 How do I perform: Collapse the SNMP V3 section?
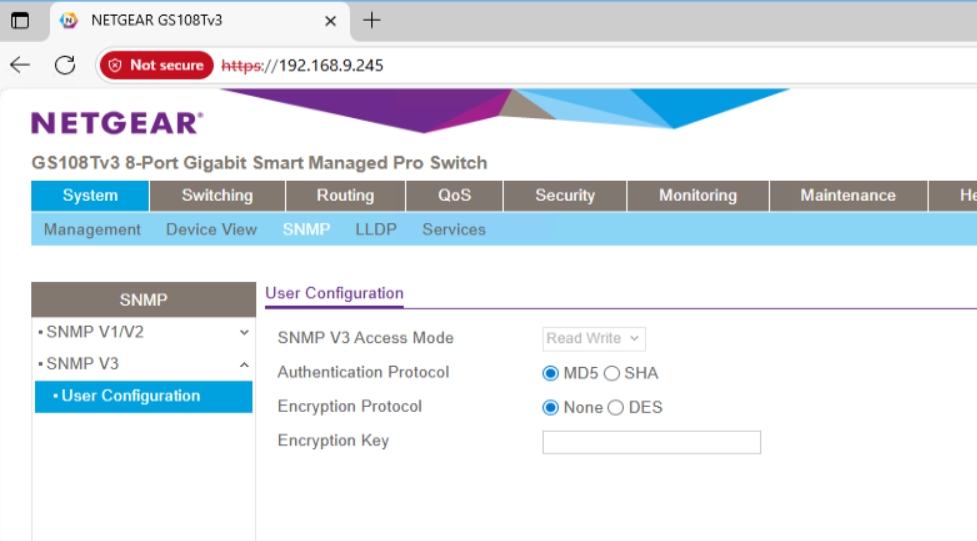(x=143, y=364)
